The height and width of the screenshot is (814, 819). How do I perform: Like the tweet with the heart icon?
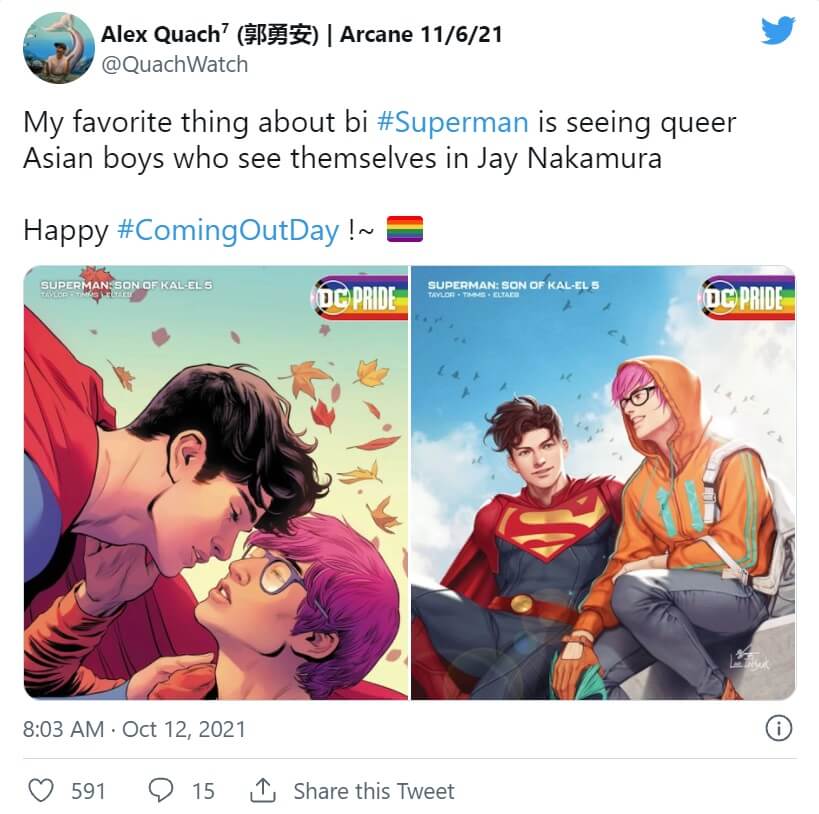[x=41, y=790]
